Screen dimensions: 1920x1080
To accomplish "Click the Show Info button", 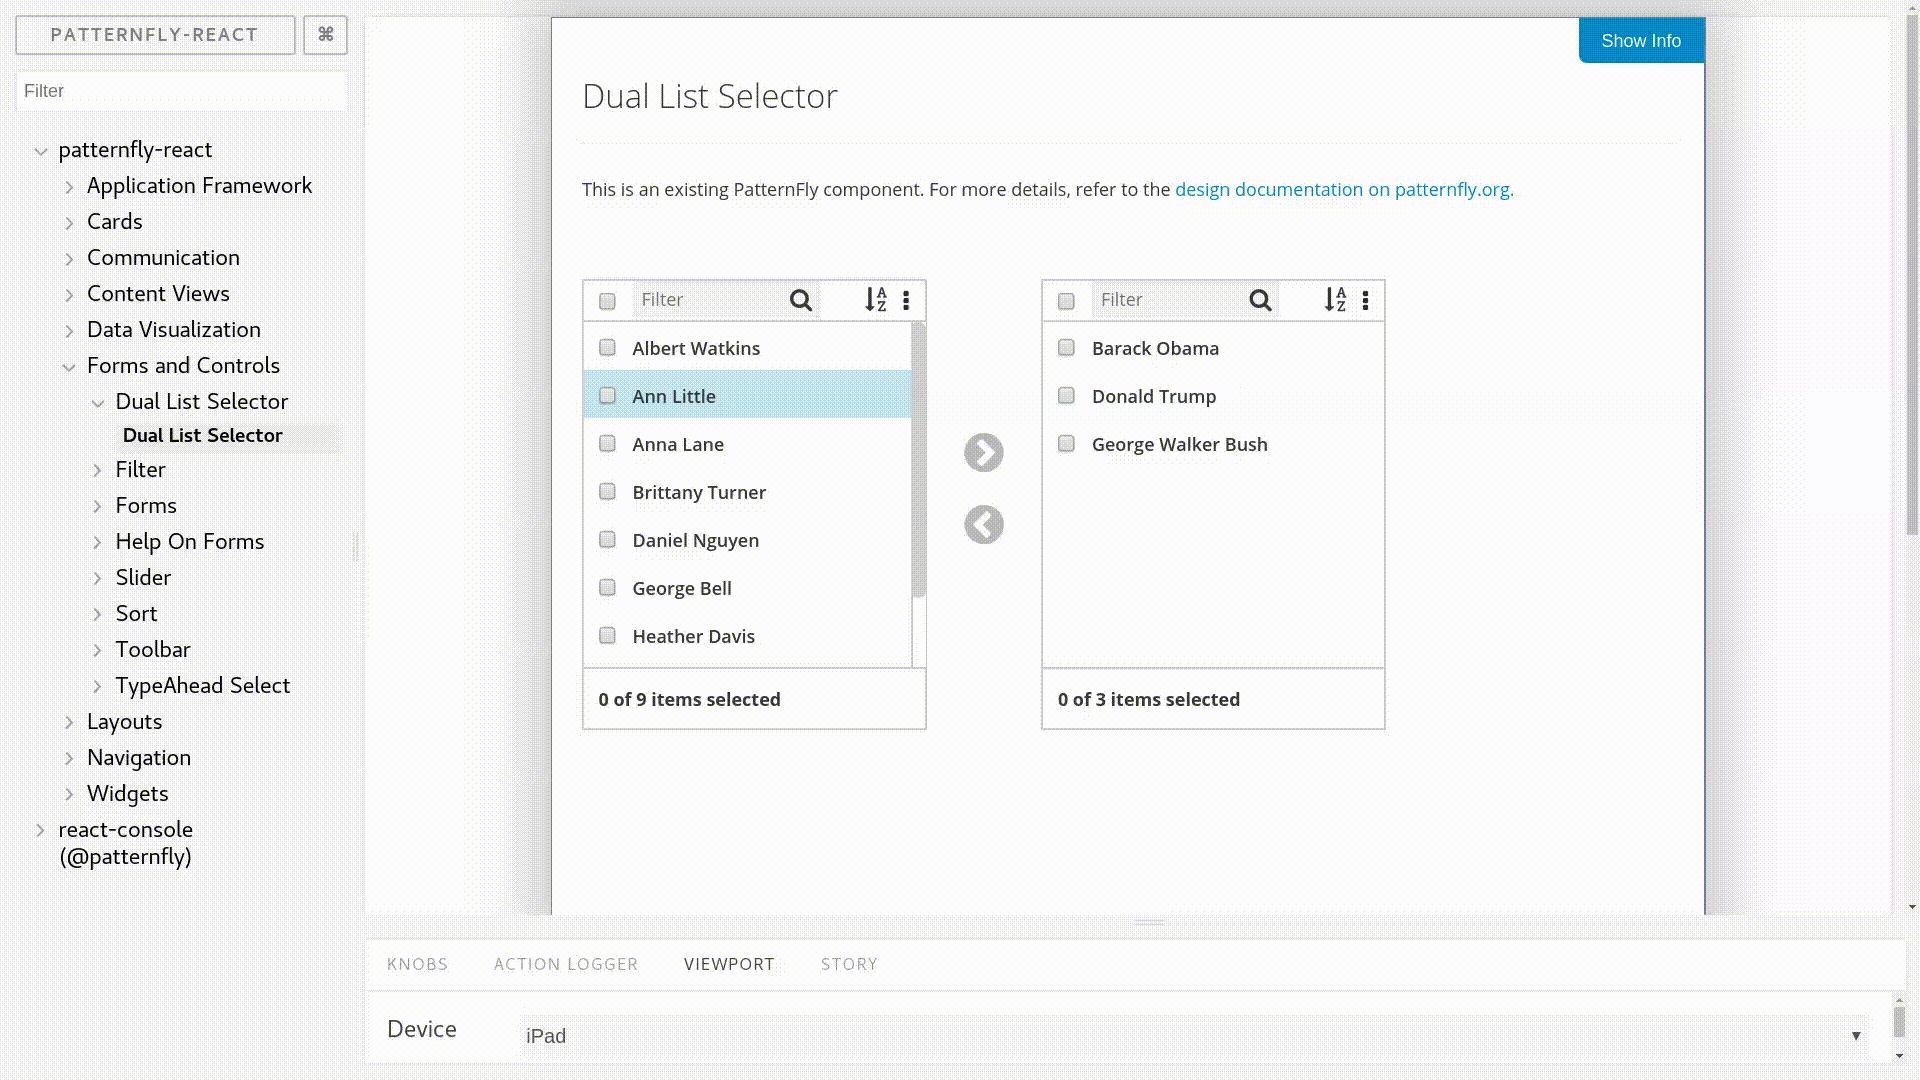I will (1640, 41).
